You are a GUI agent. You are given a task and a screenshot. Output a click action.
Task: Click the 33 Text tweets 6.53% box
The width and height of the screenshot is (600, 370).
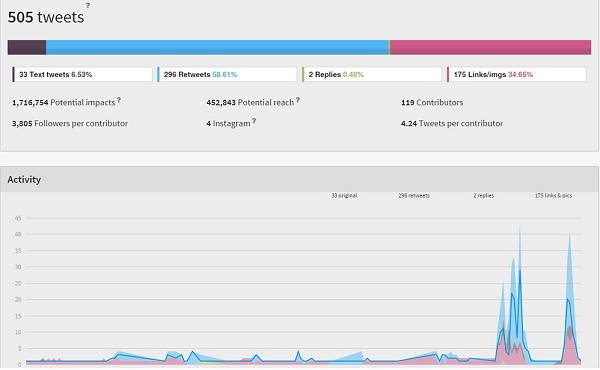point(82,74)
